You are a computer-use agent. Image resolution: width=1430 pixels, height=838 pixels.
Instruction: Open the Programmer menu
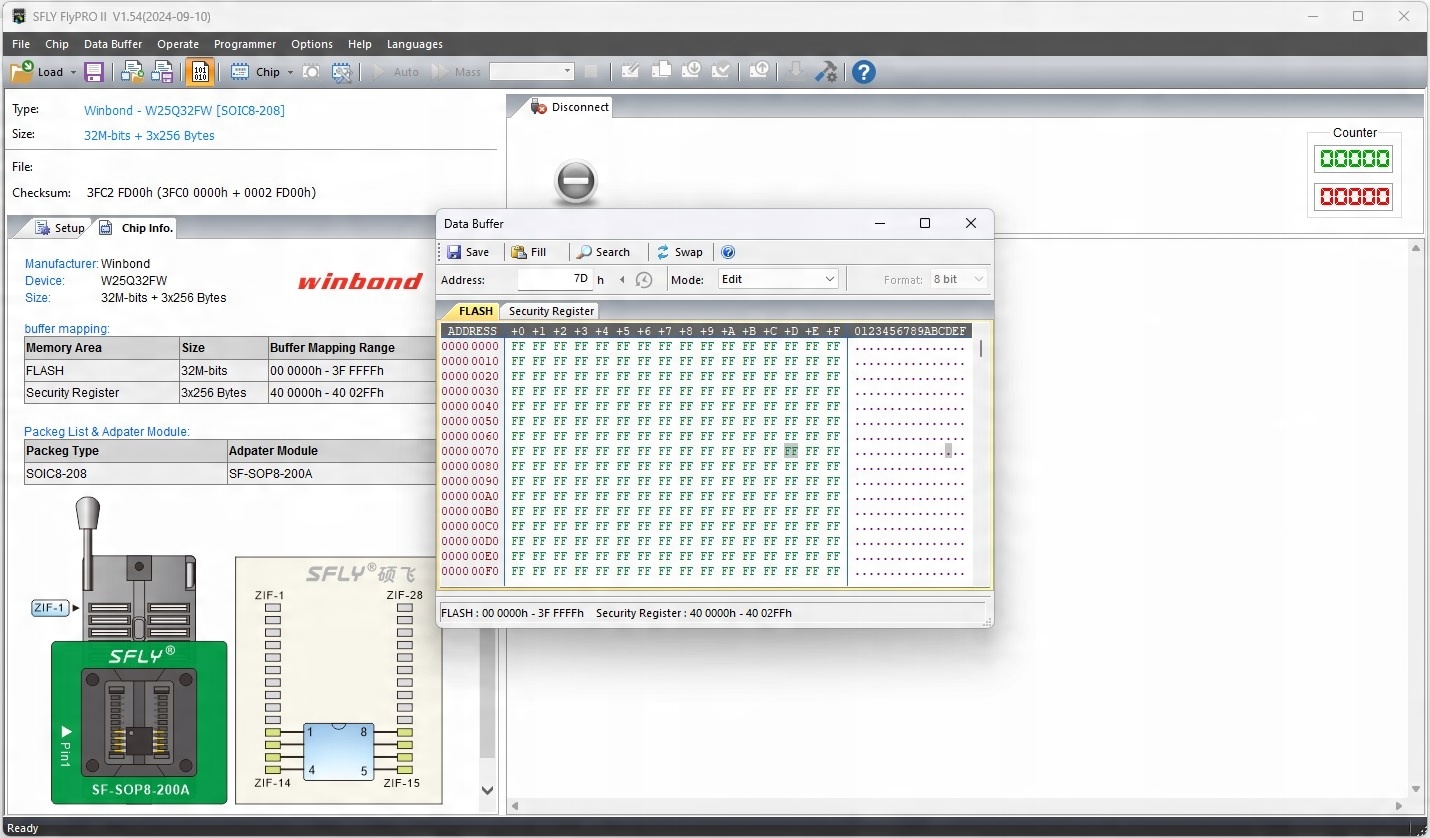[x=245, y=44]
